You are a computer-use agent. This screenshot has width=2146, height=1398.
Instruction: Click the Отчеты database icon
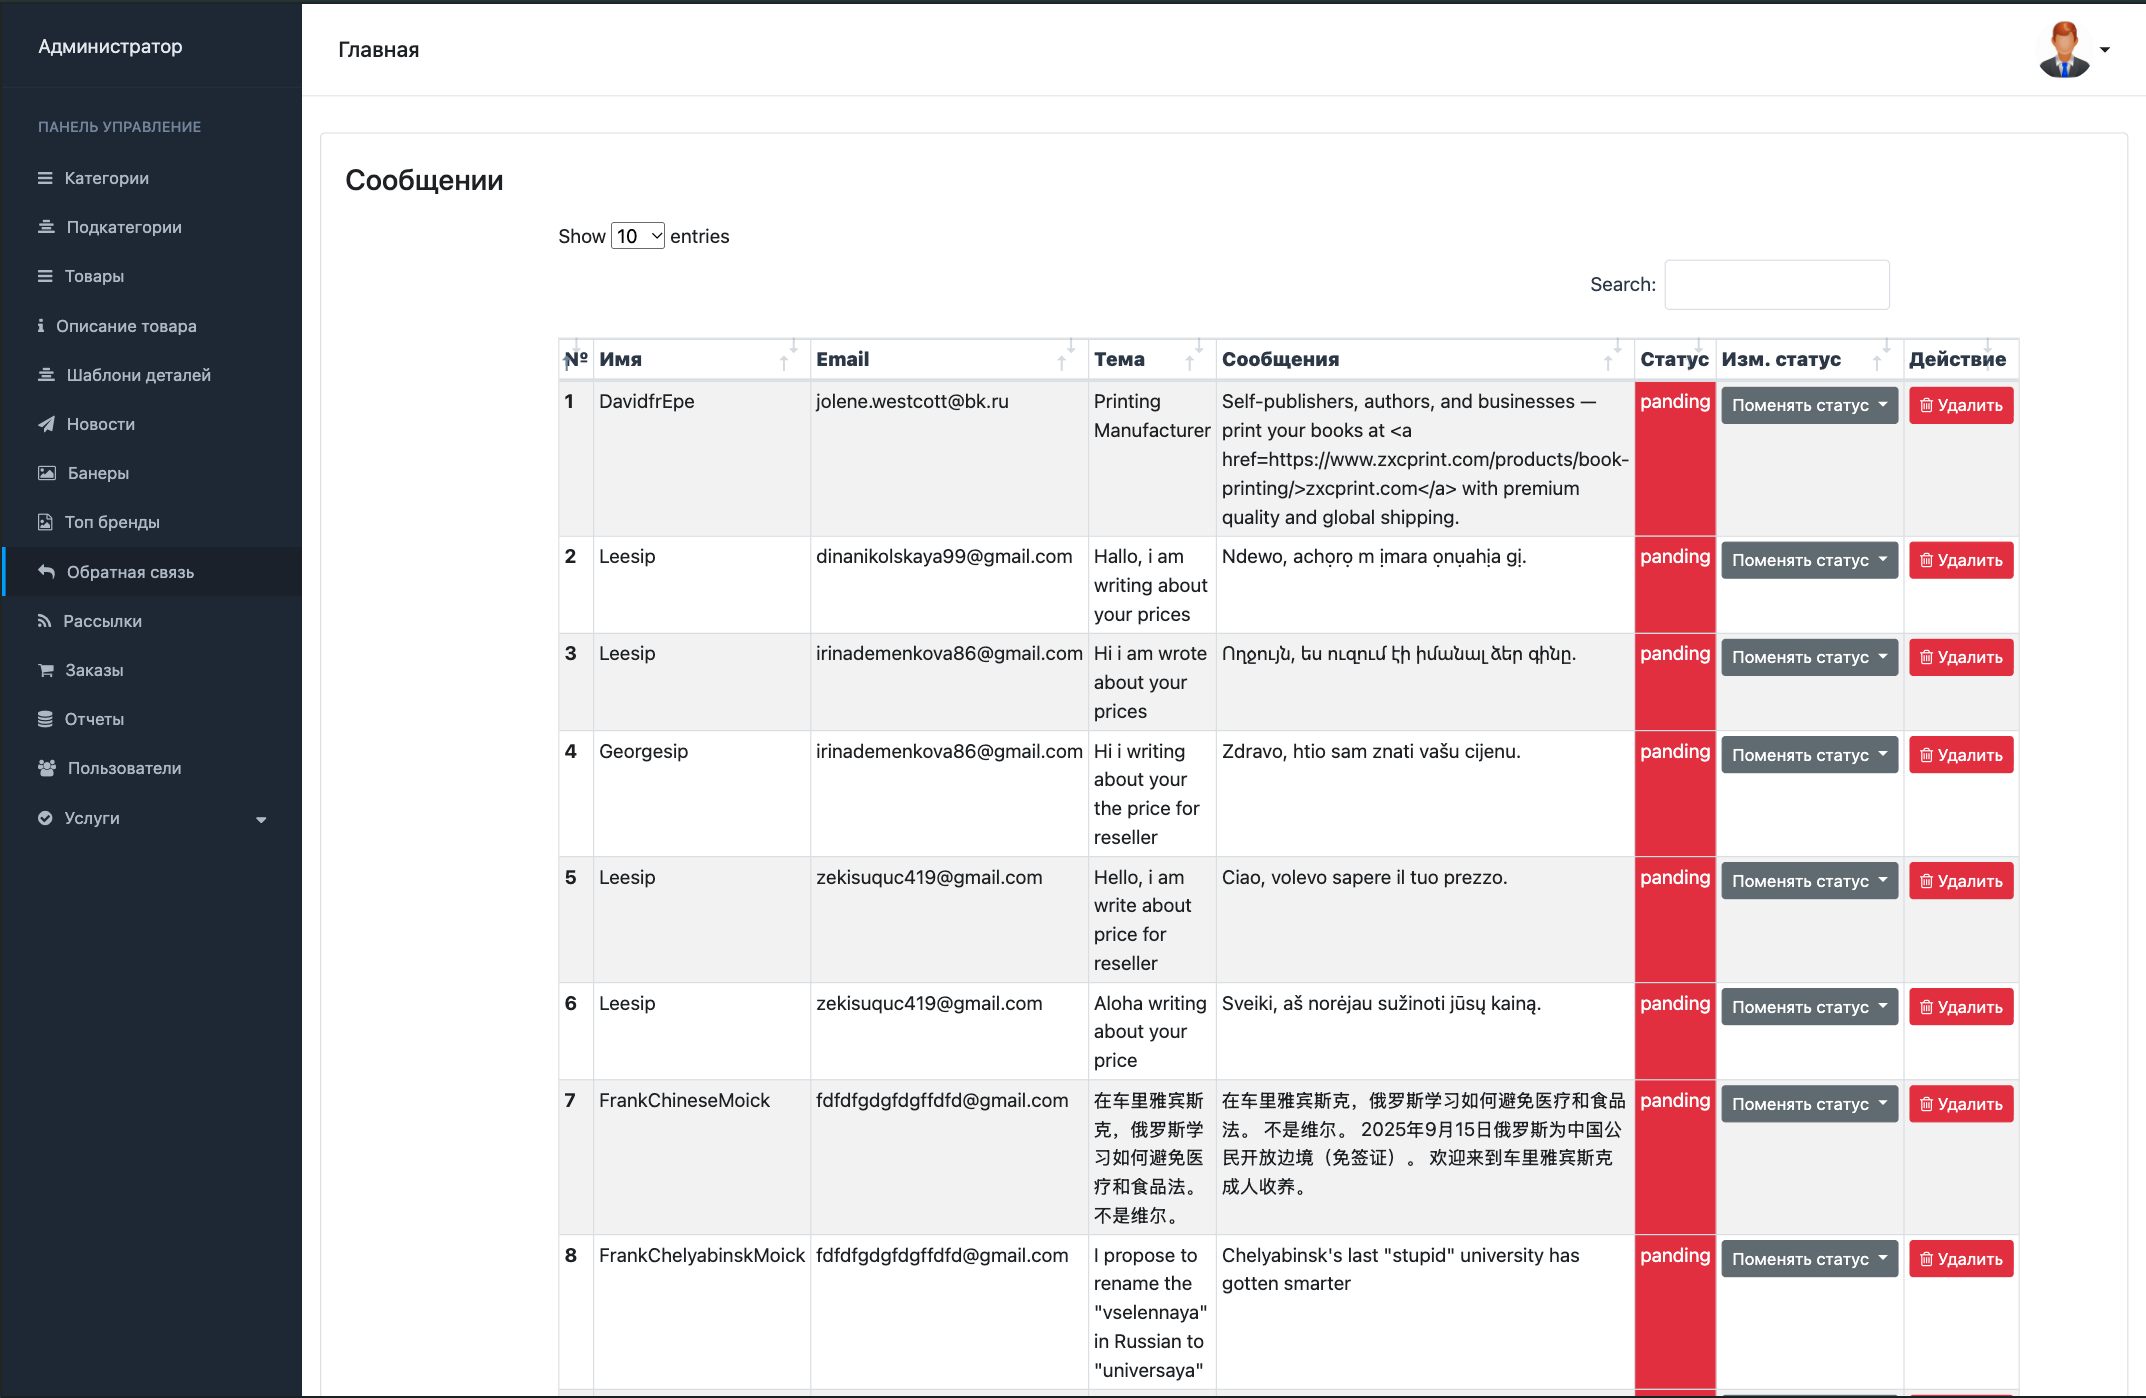click(x=45, y=719)
